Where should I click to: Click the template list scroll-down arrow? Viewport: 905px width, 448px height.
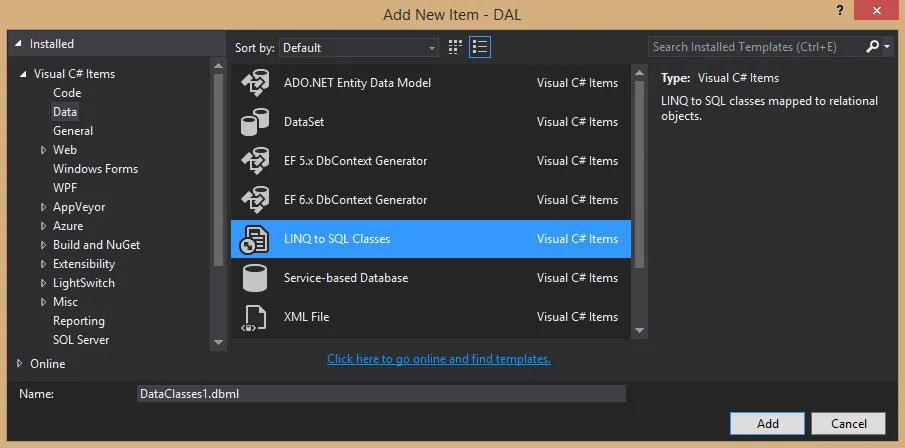639,331
